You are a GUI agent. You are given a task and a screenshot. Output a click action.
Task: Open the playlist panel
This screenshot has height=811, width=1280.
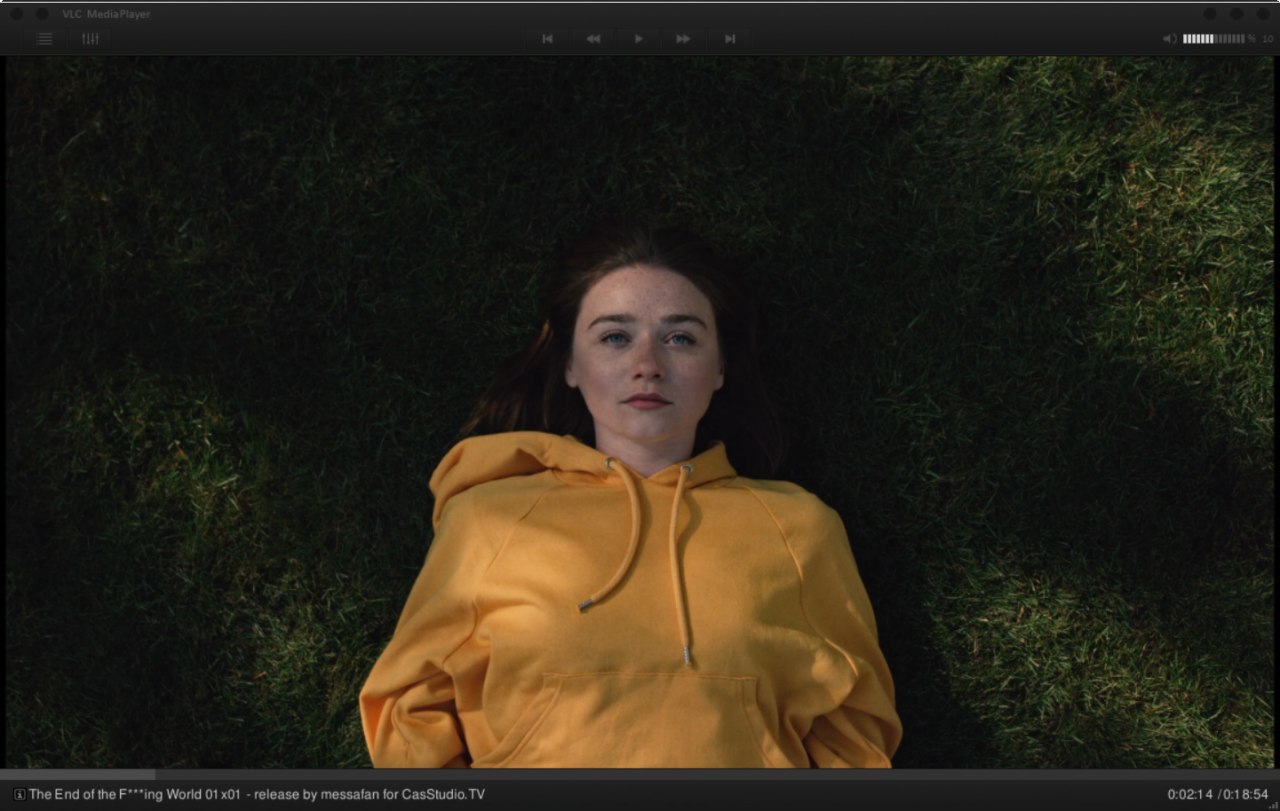point(44,39)
